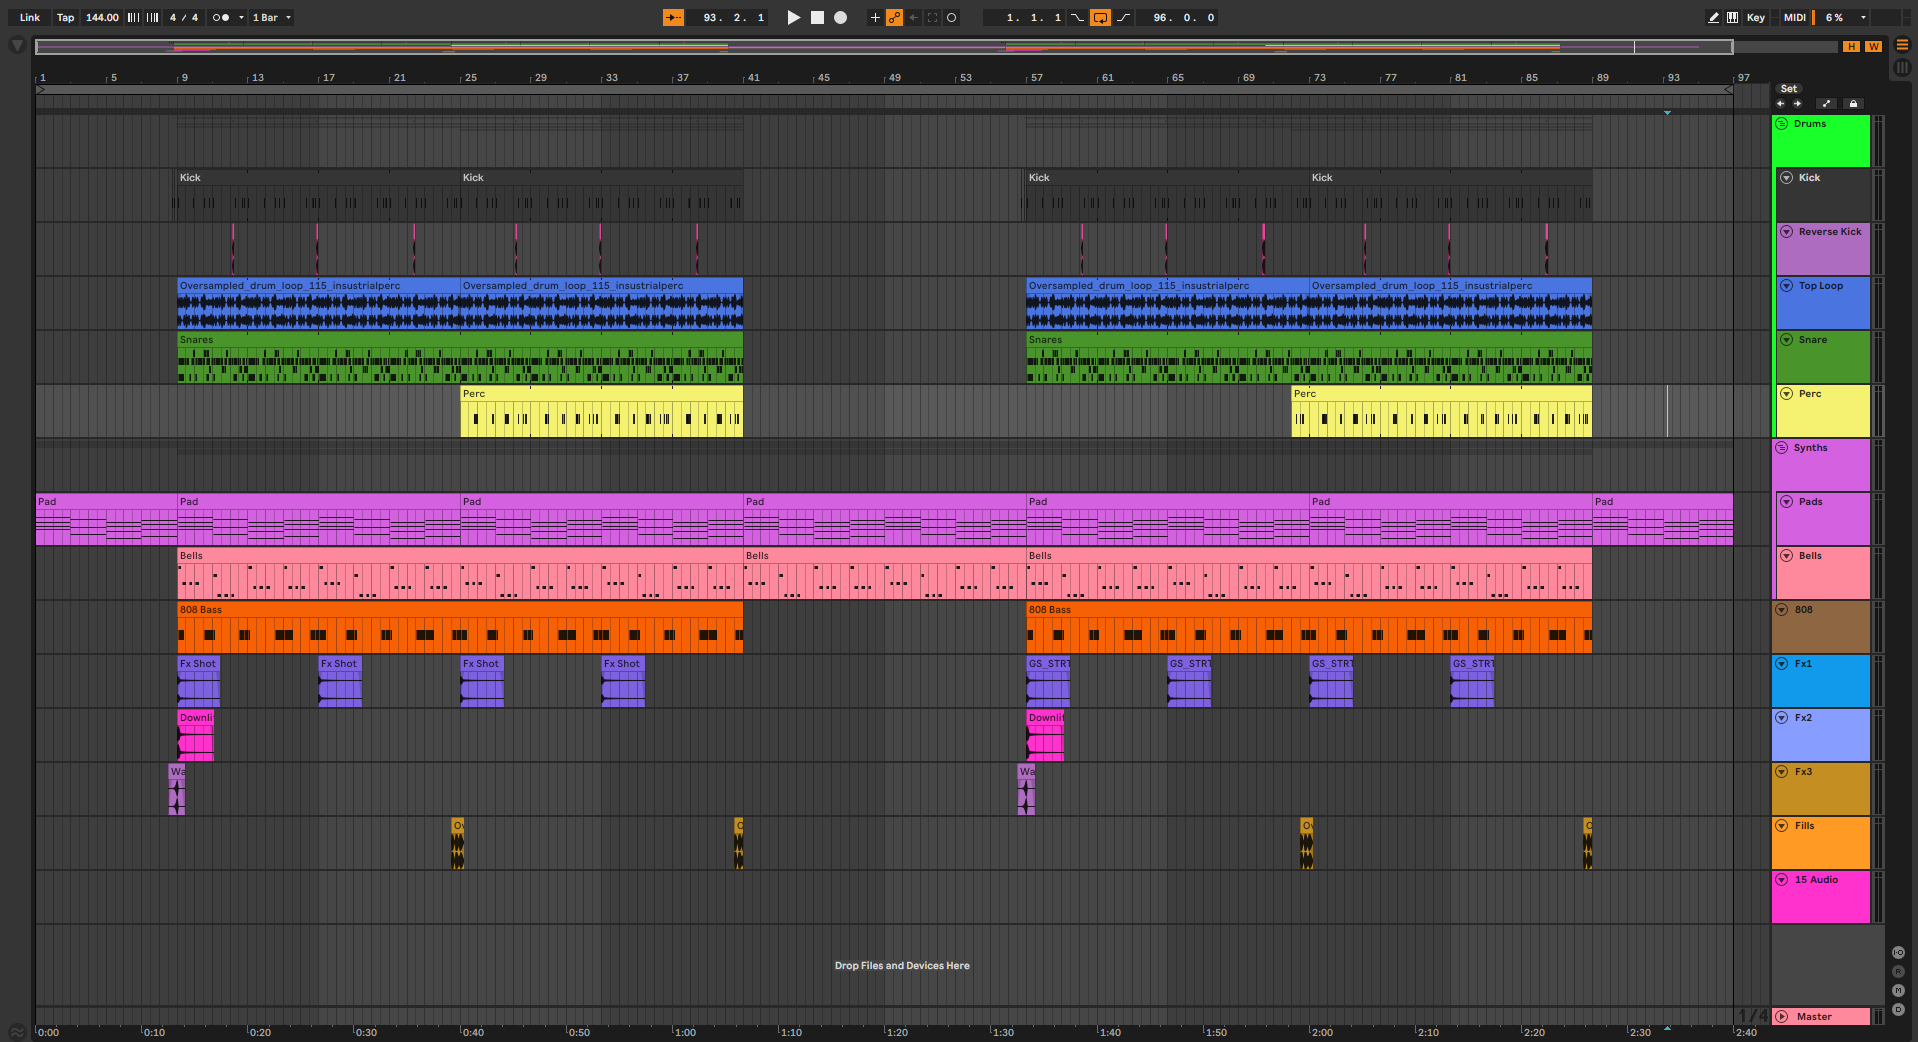The image size is (1918, 1042).
Task: Click the Arrangement Record button
Action: (841, 17)
